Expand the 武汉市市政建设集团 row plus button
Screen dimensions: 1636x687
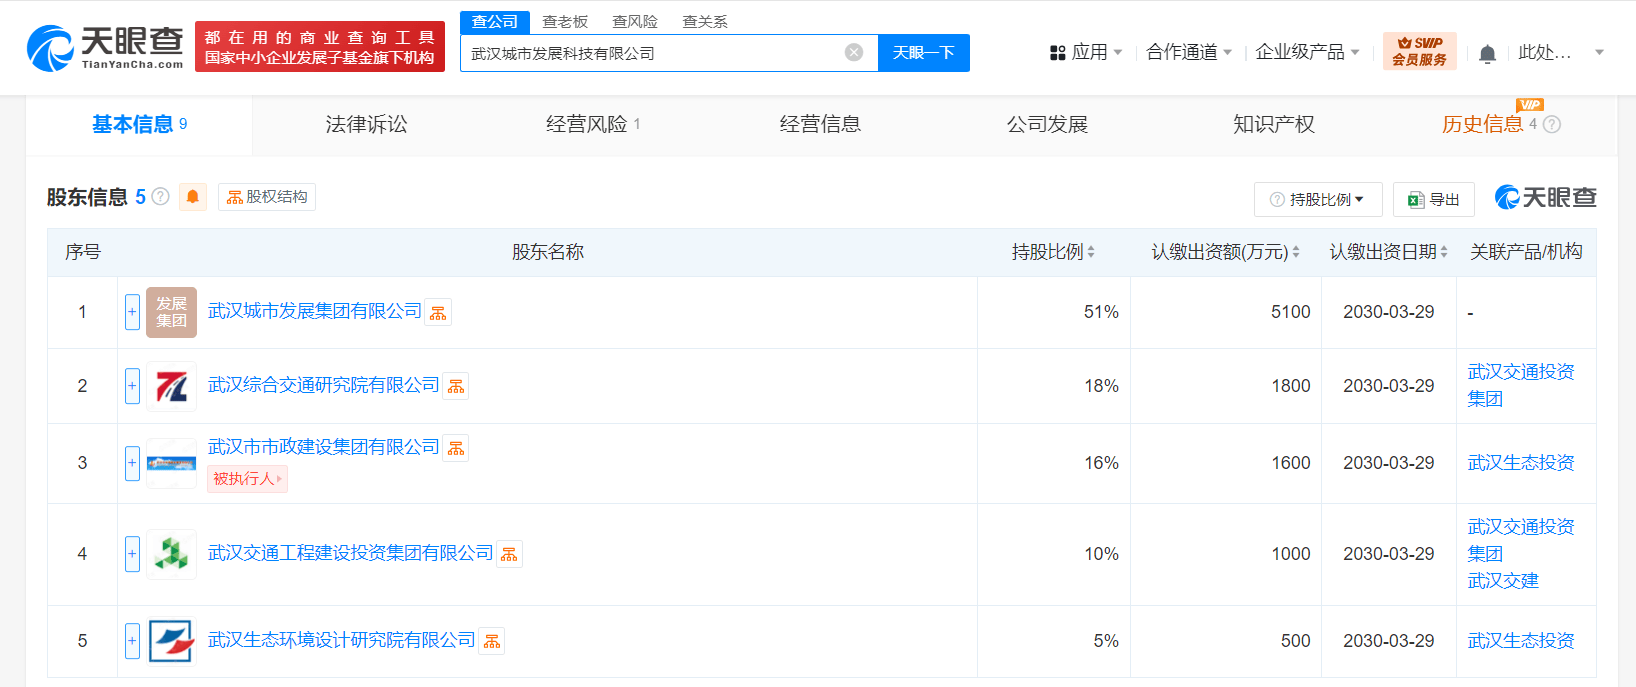132,463
